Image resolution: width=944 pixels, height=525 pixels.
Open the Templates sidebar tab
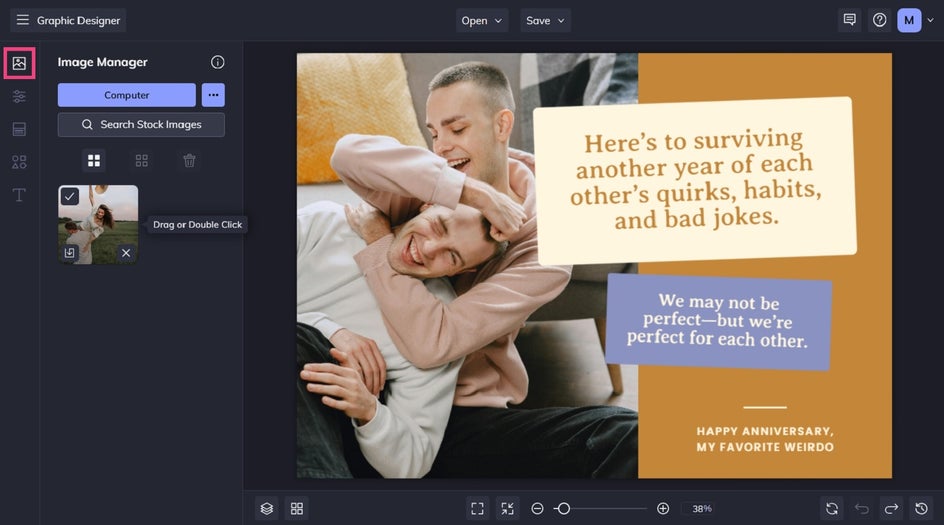click(x=19, y=129)
